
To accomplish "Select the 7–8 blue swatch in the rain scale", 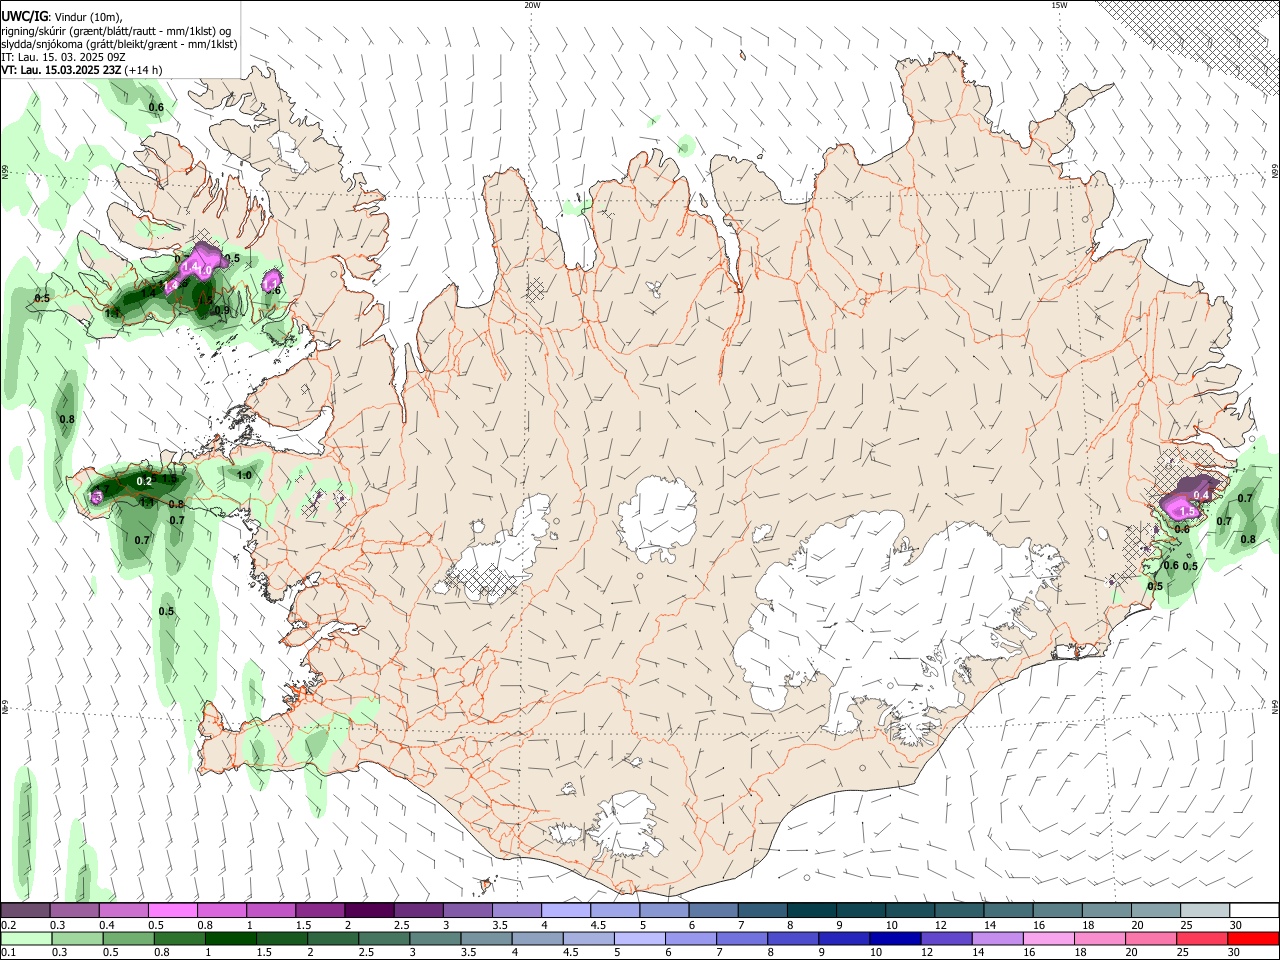I will (x=743, y=938).
